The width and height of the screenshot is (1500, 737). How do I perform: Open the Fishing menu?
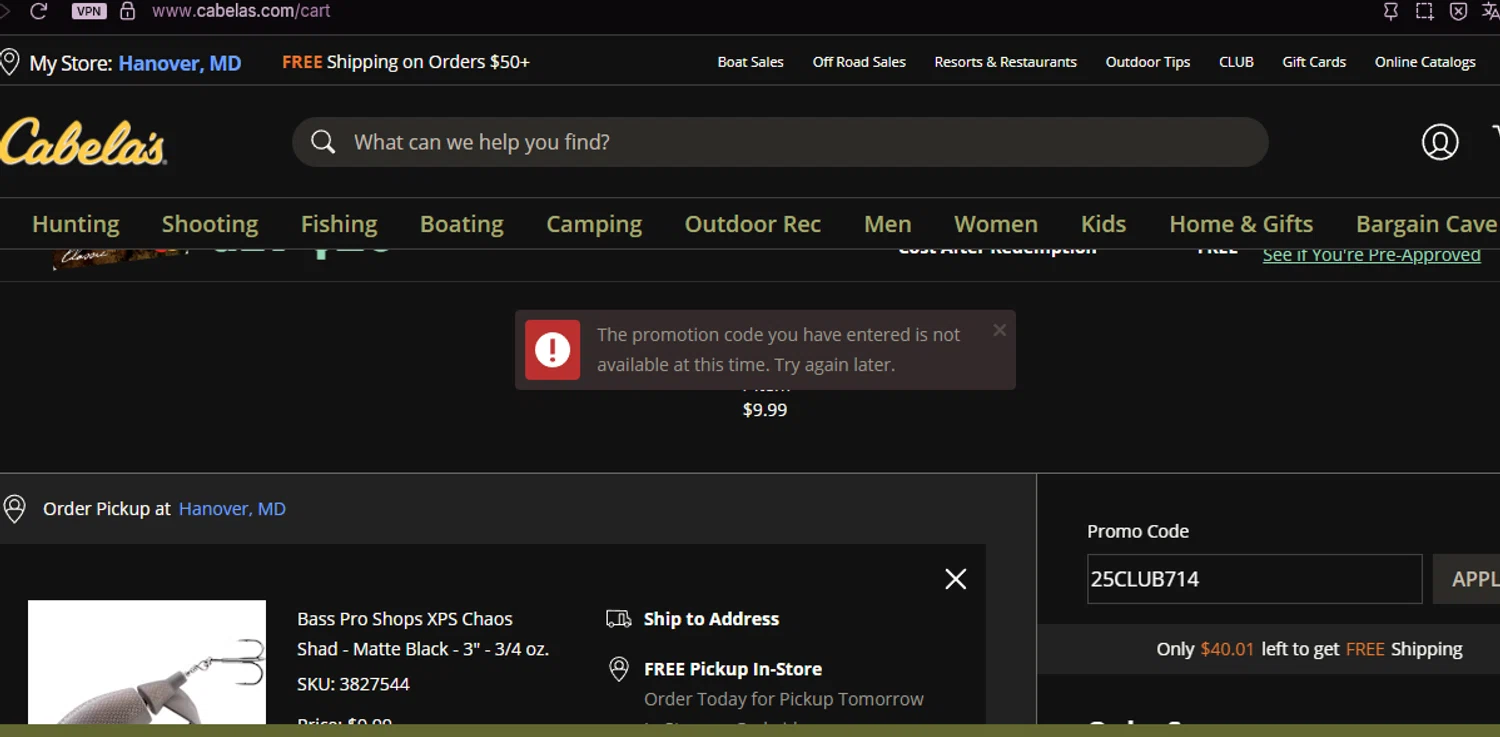(x=339, y=224)
